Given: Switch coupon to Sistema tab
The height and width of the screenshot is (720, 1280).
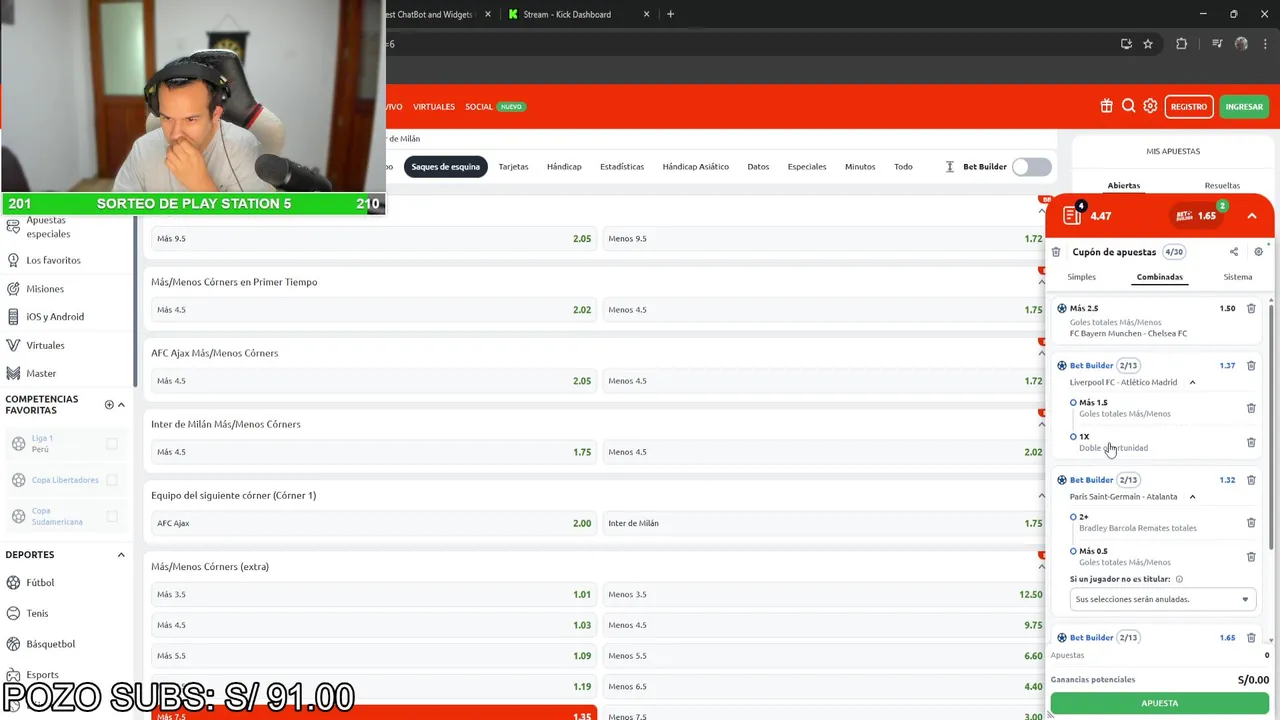Looking at the screenshot, I should tap(1238, 277).
